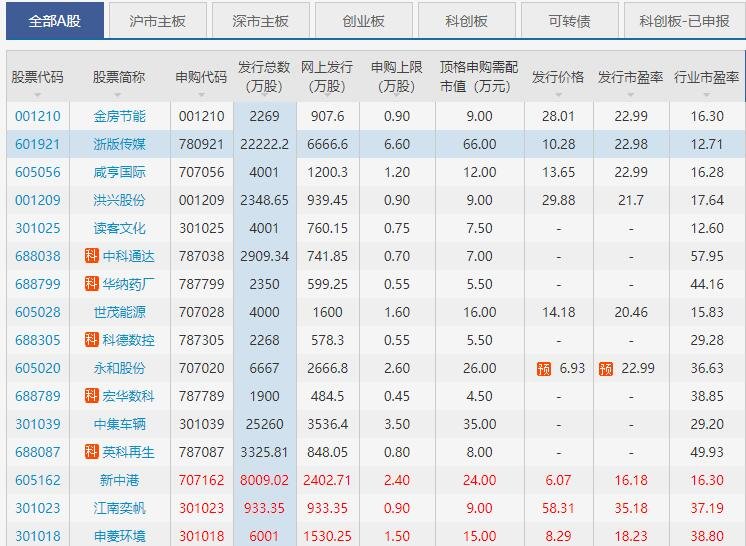Open stock code link 688305
This screenshot has width=746, height=546.
click(38, 341)
